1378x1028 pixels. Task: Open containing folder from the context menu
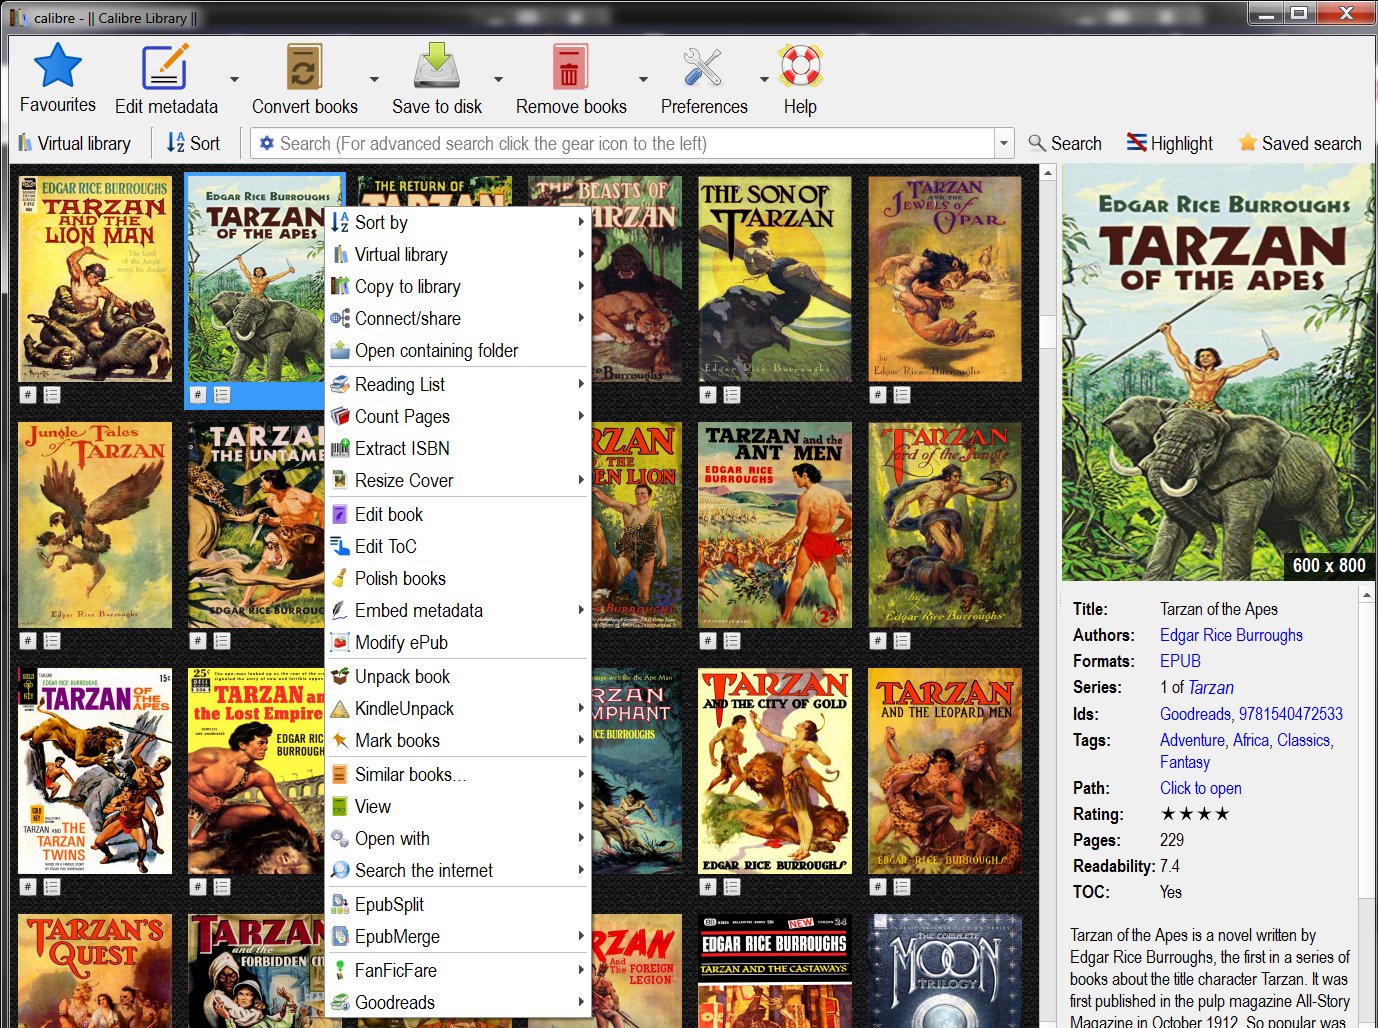tap(458, 350)
